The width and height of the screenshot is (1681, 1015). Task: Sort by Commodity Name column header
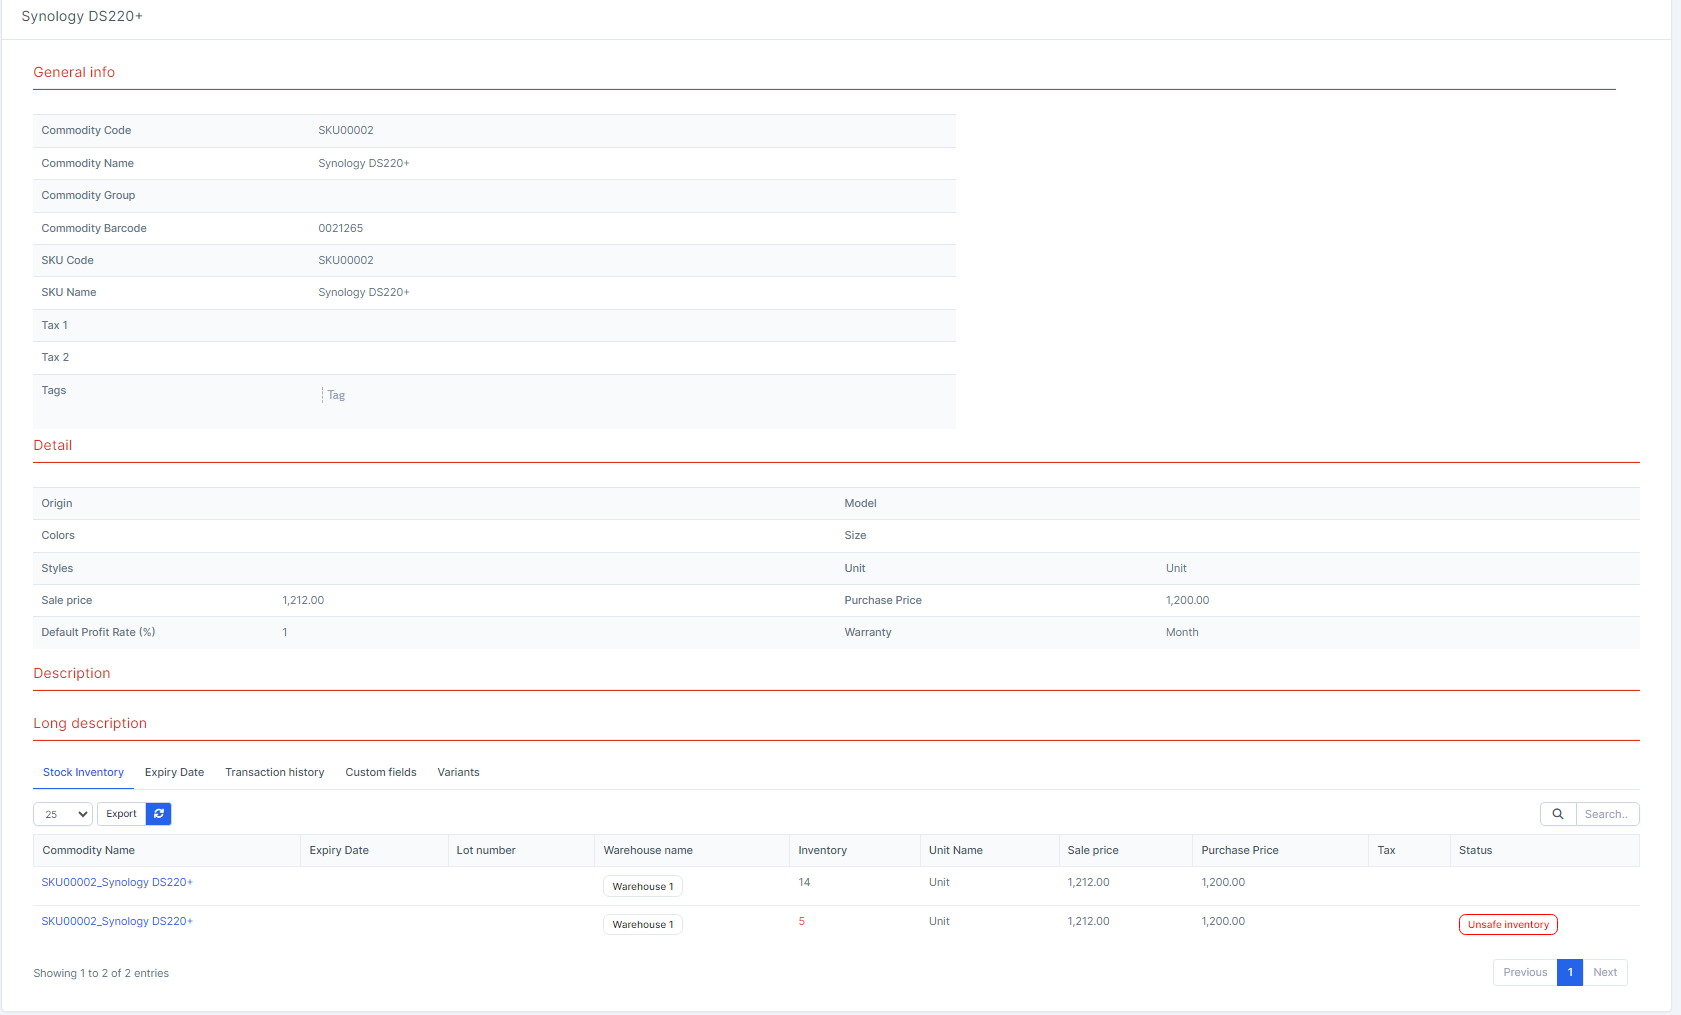click(x=89, y=850)
